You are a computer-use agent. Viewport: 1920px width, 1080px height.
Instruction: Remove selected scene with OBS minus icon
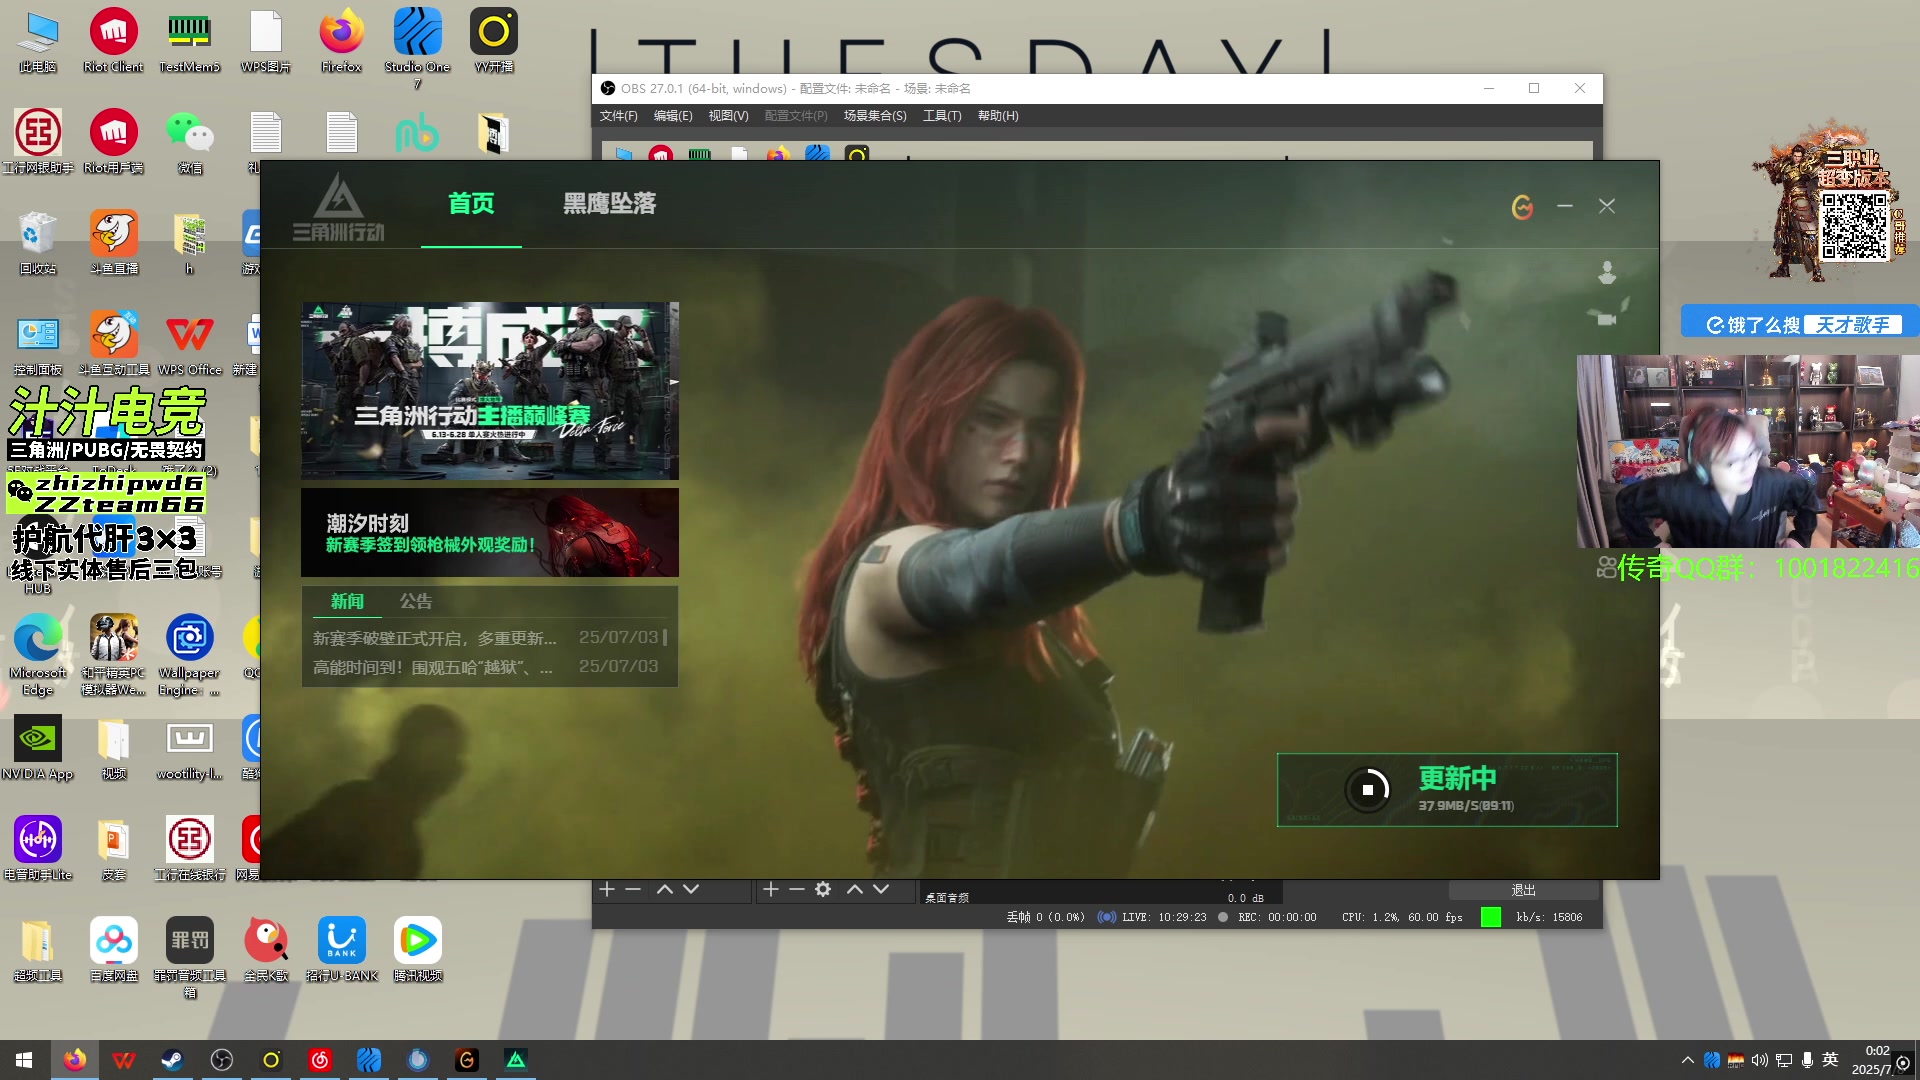[x=633, y=889]
